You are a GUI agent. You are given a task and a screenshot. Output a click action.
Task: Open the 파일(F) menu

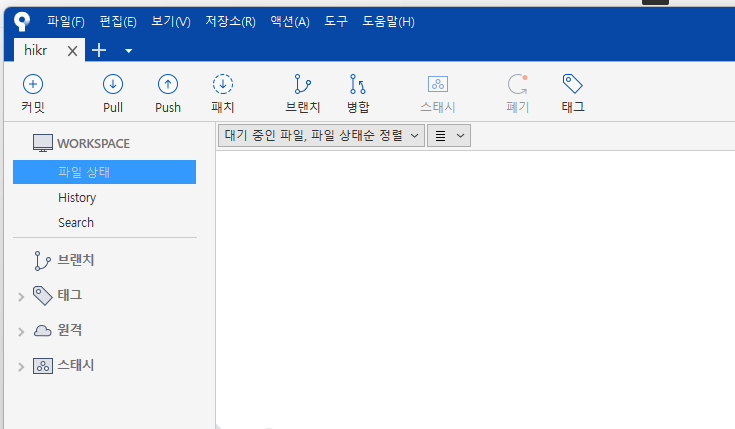pos(66,22)
